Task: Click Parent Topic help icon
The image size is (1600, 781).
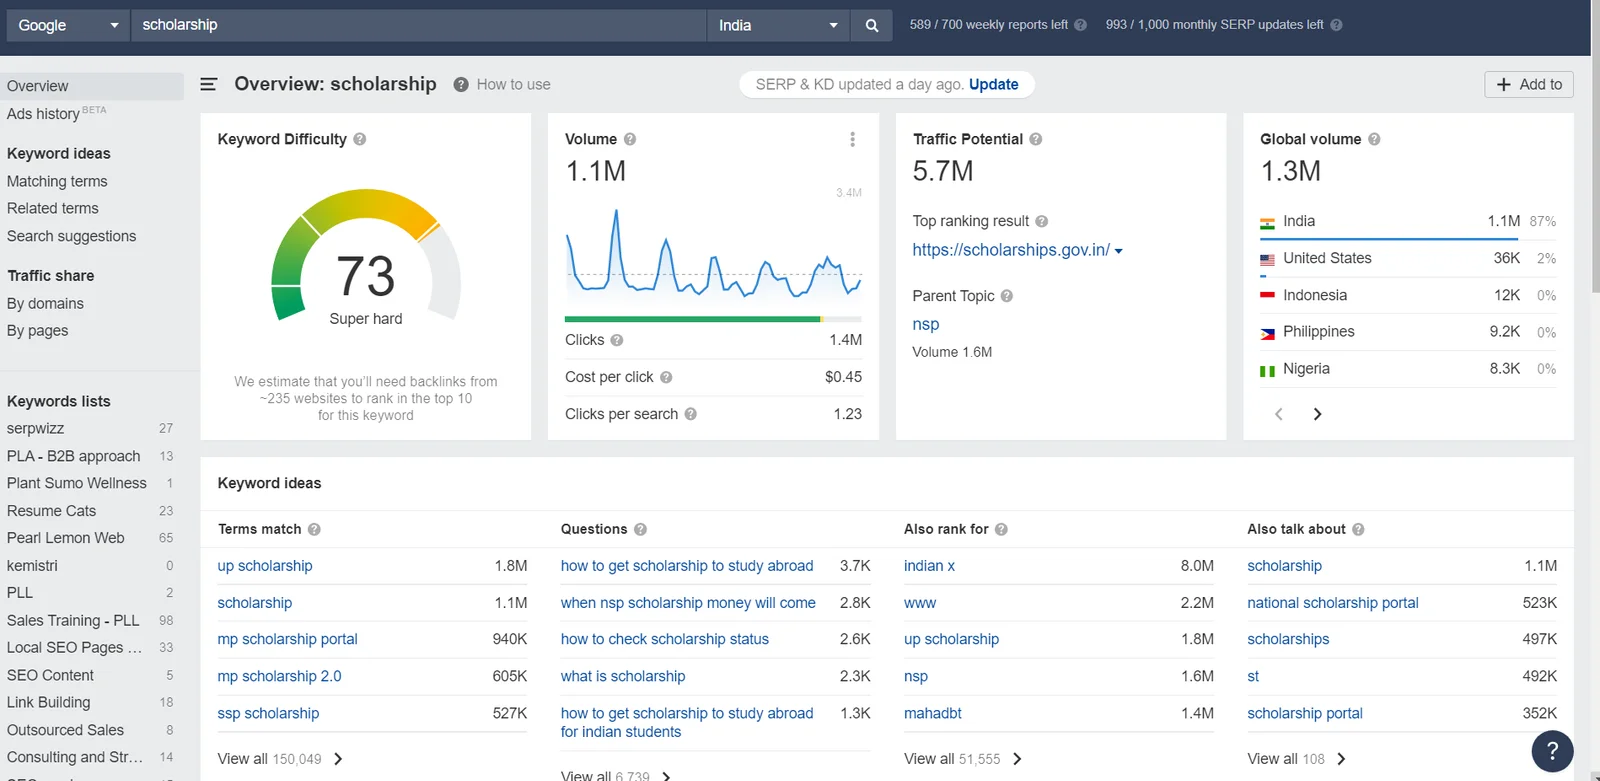Action: tap(1007, 296)
